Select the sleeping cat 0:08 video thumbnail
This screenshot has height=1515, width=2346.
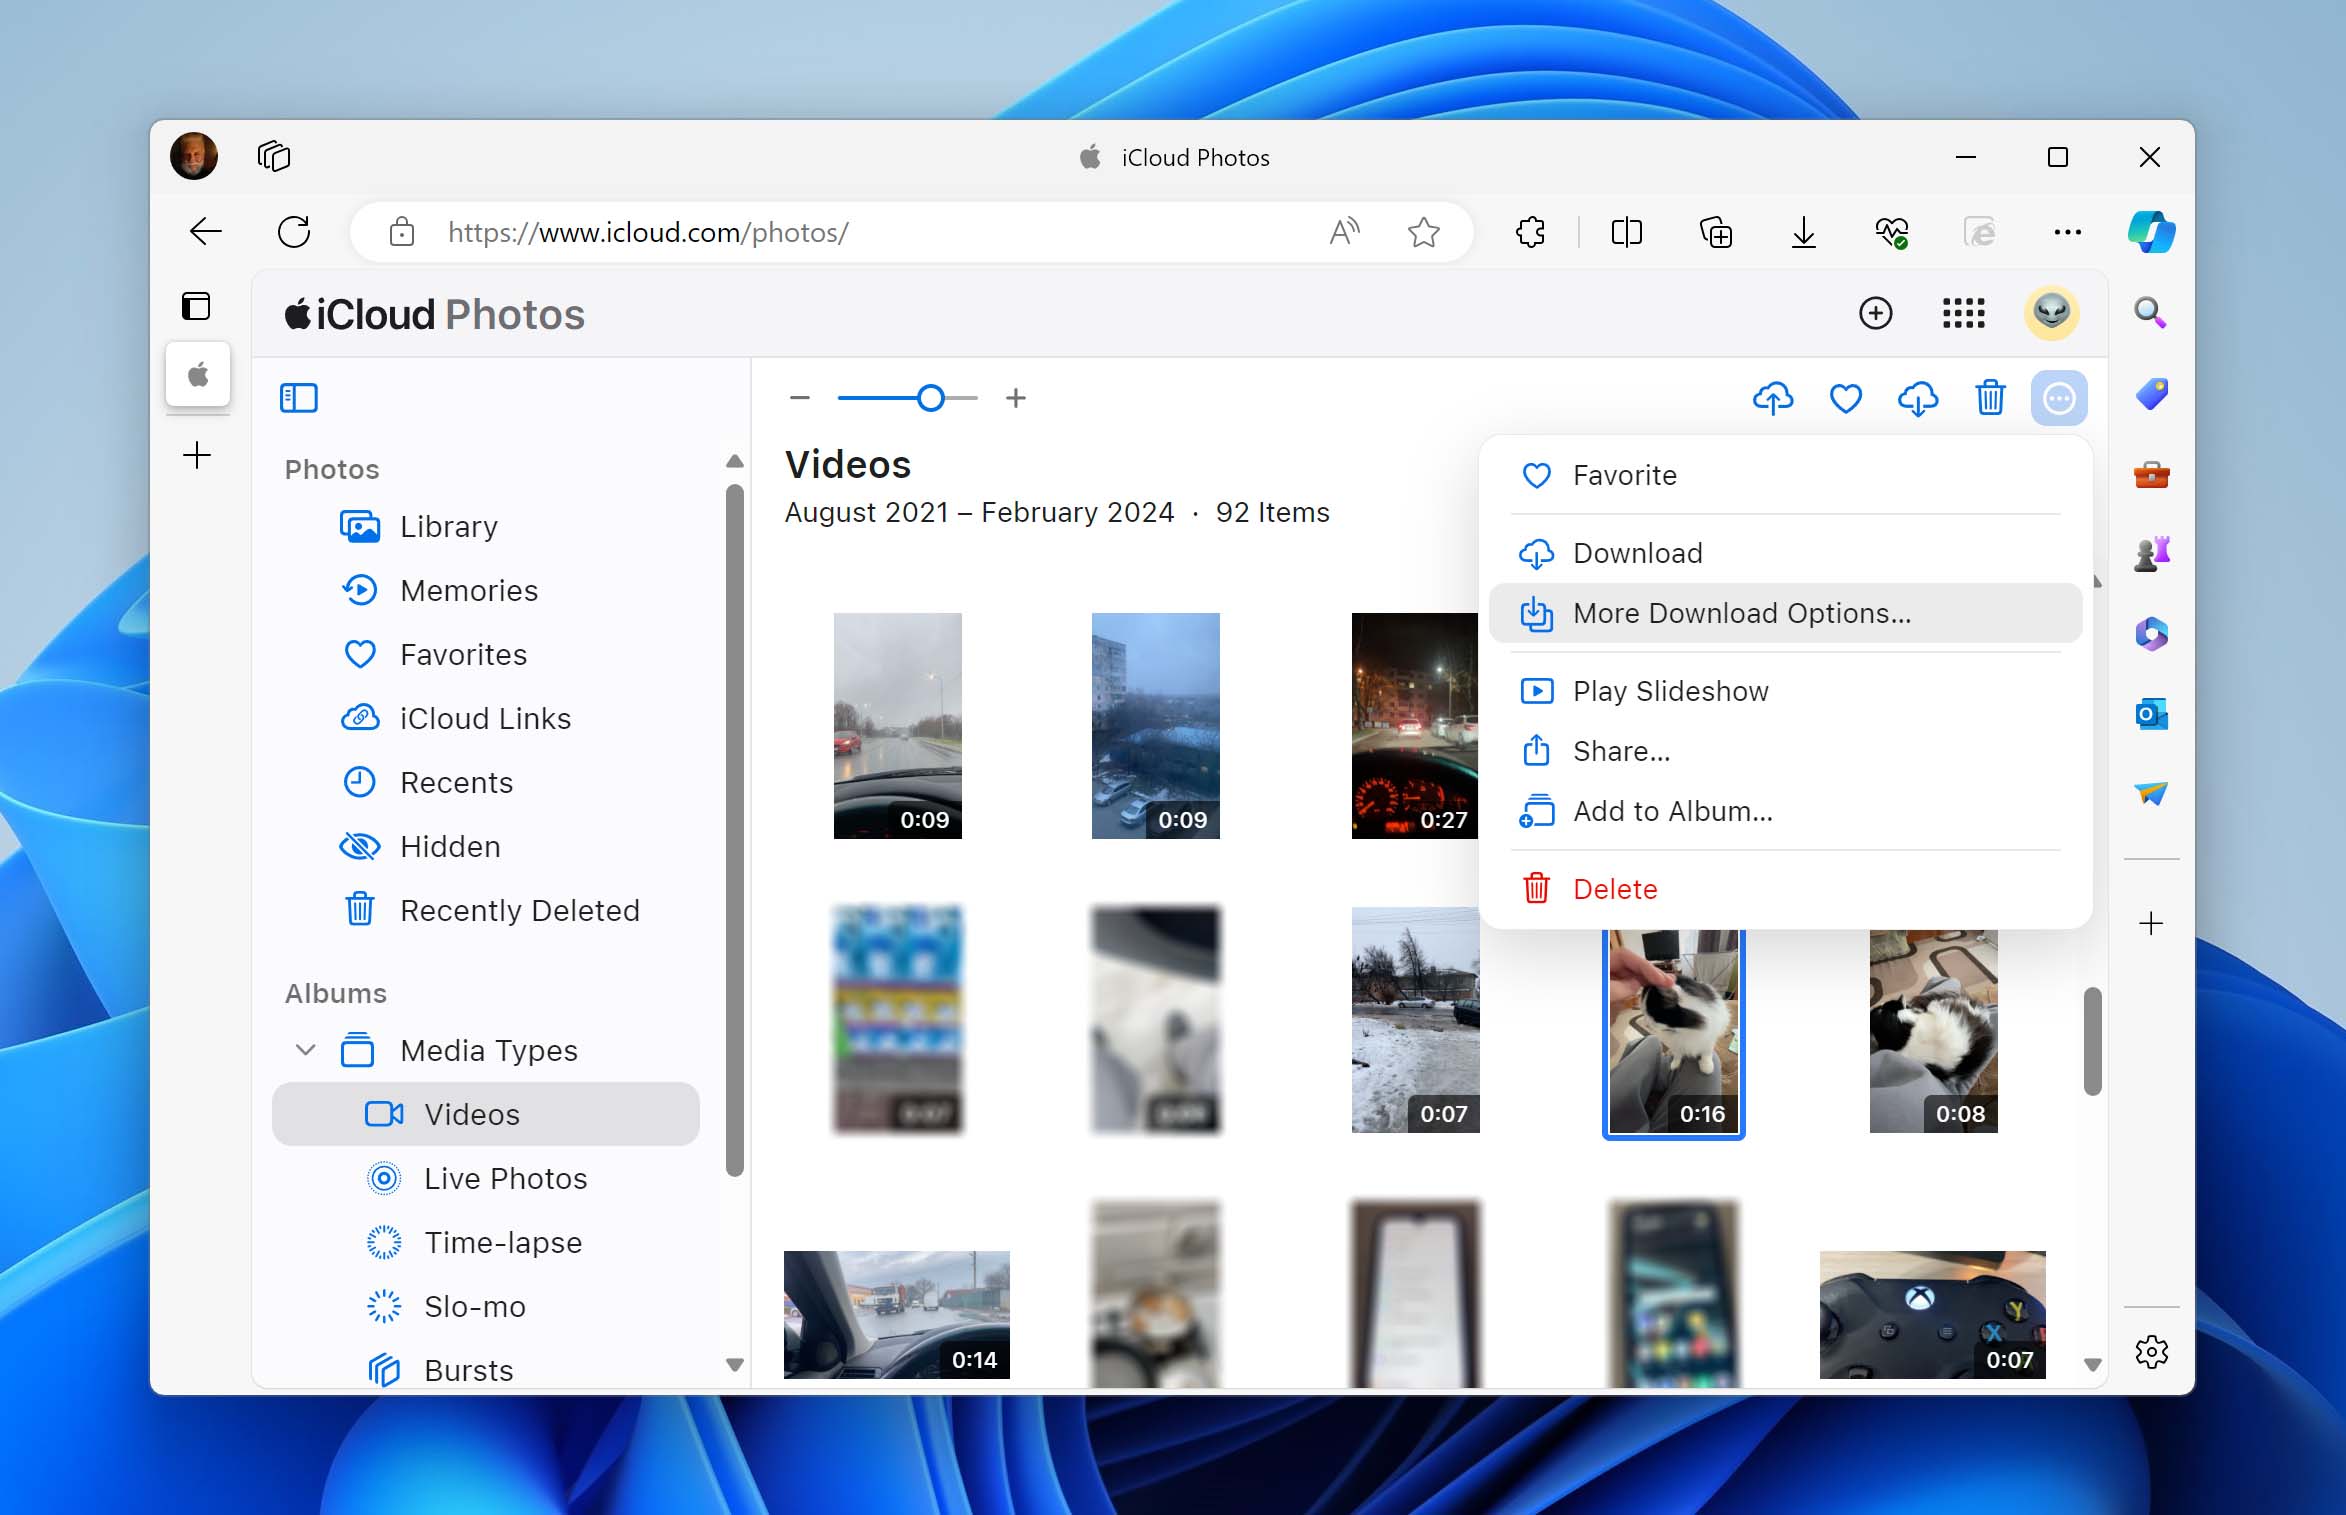(1933, 1030)
